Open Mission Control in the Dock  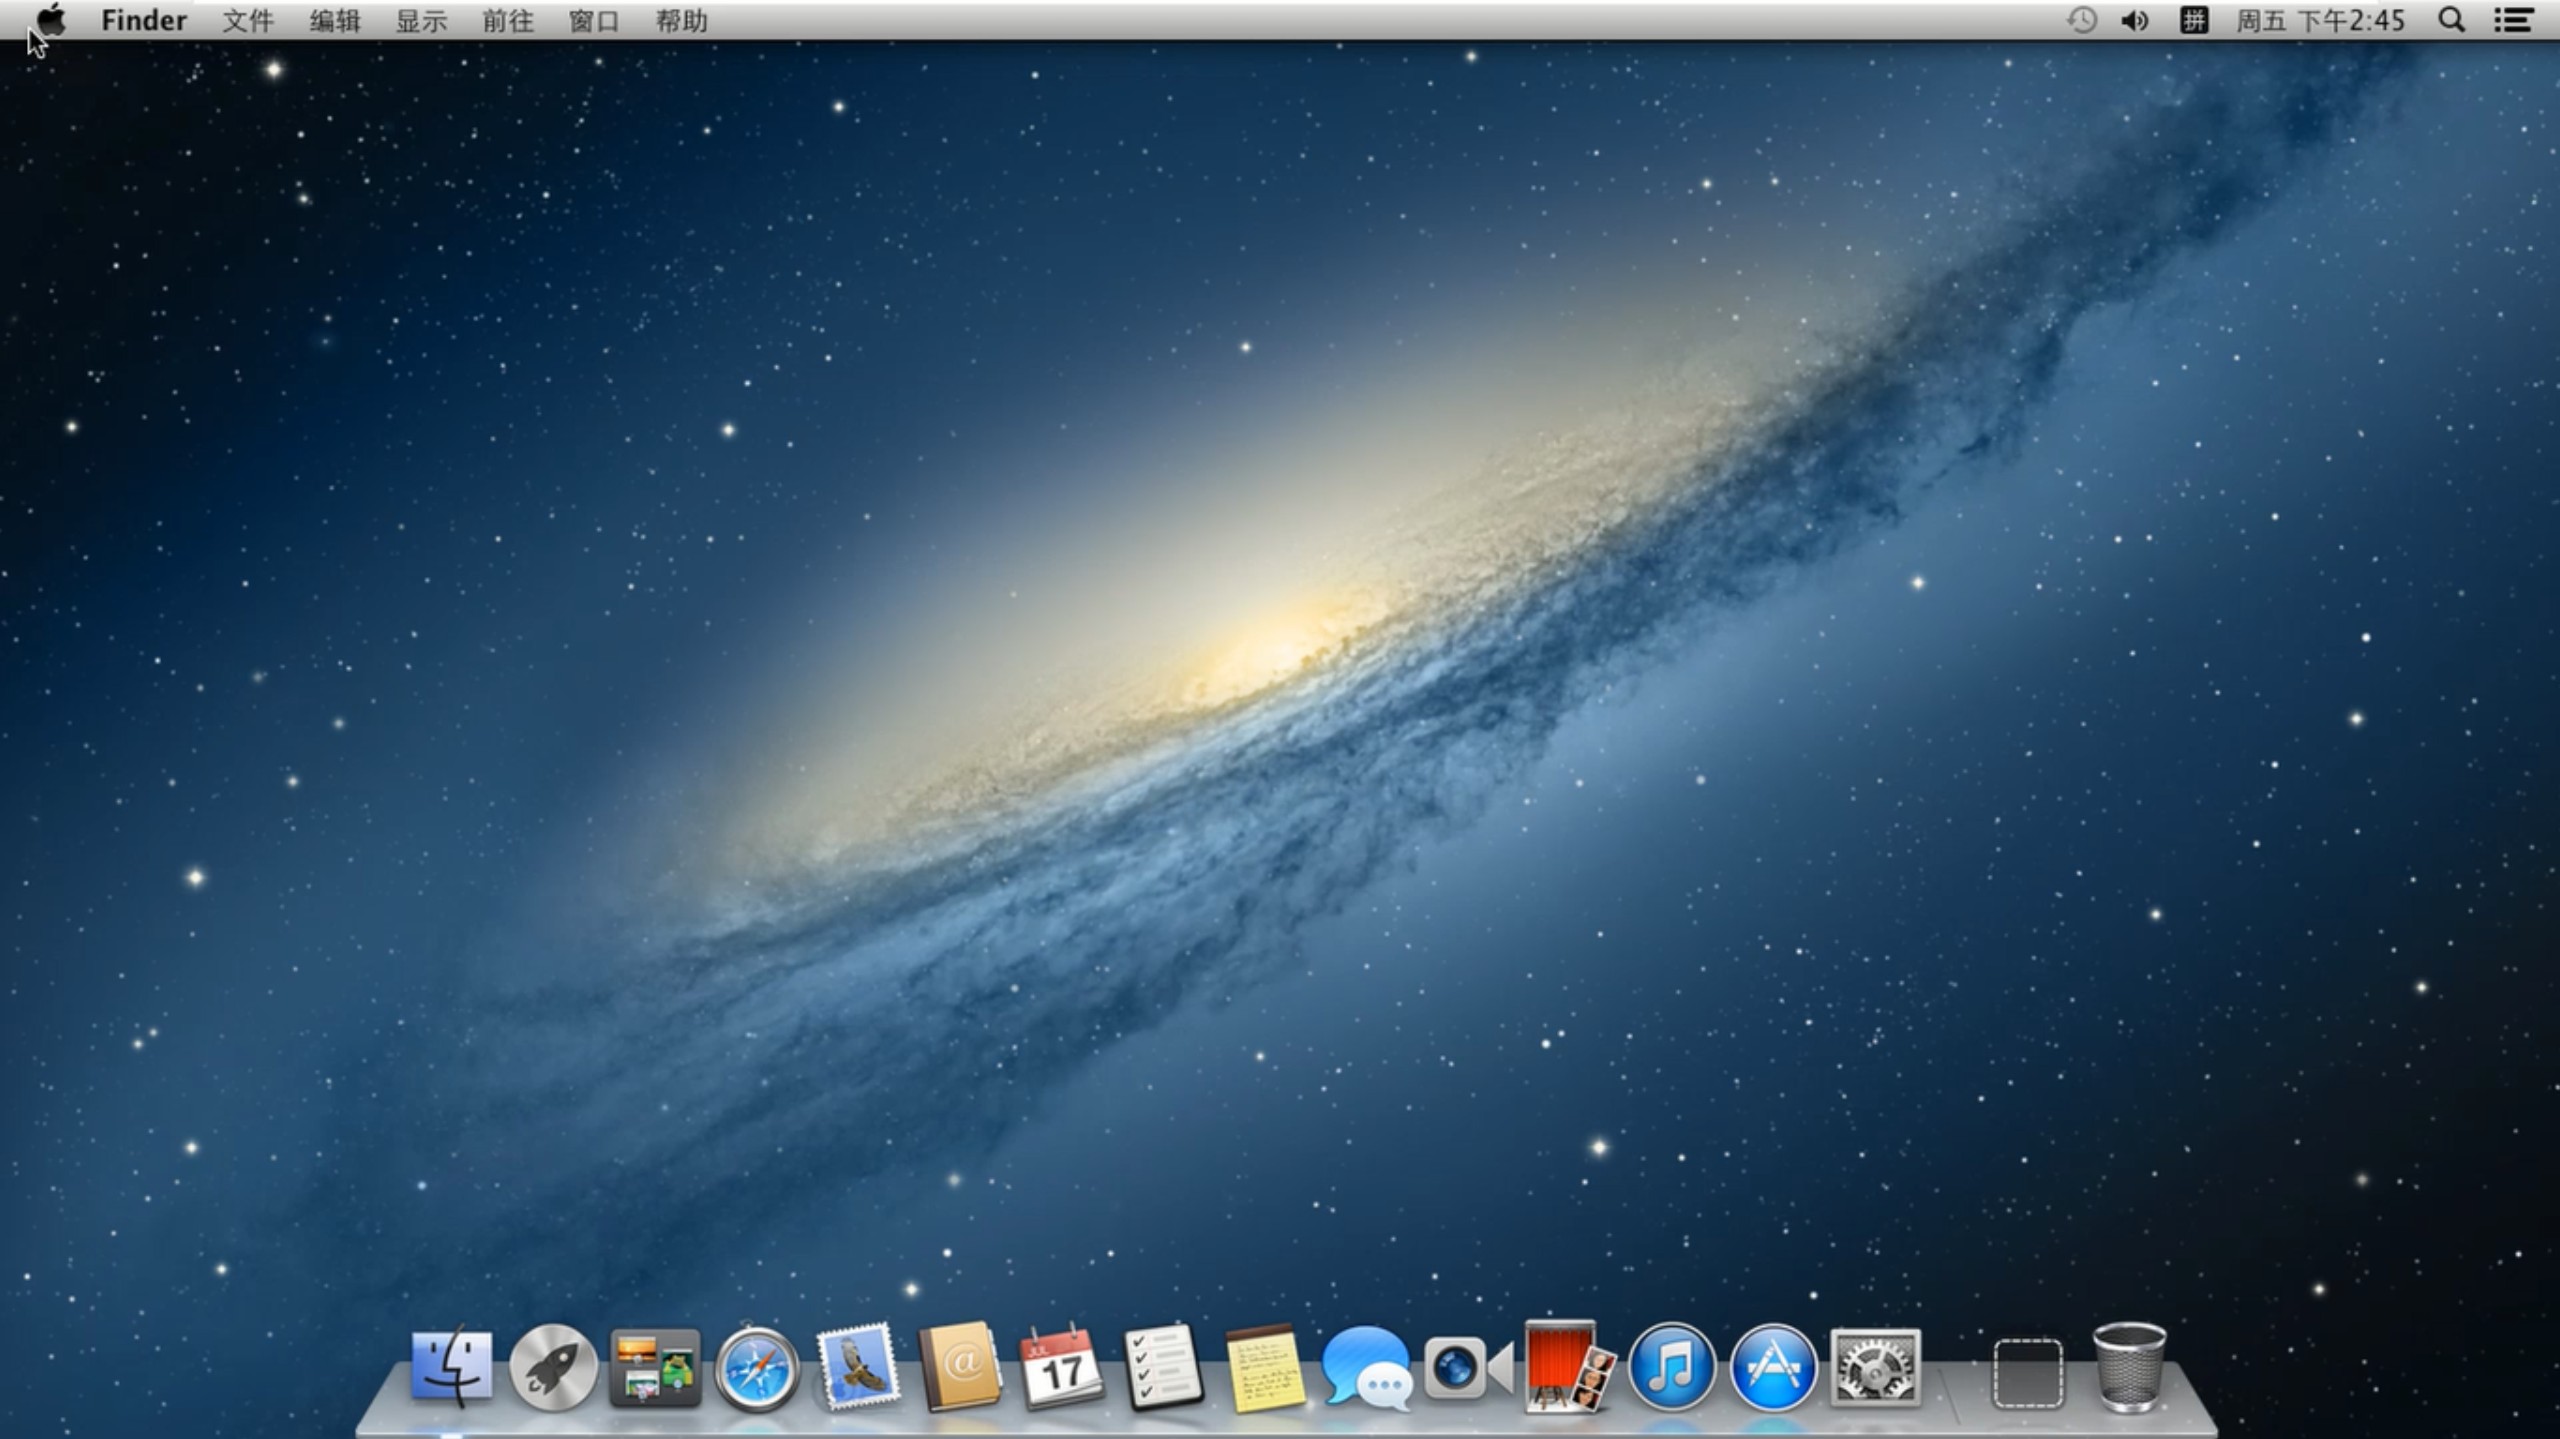(x=655, y=1367)
